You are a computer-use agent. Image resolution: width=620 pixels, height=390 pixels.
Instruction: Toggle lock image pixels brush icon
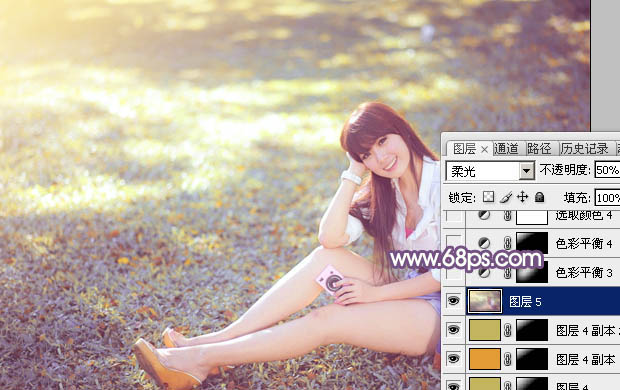tap(506, 197)
